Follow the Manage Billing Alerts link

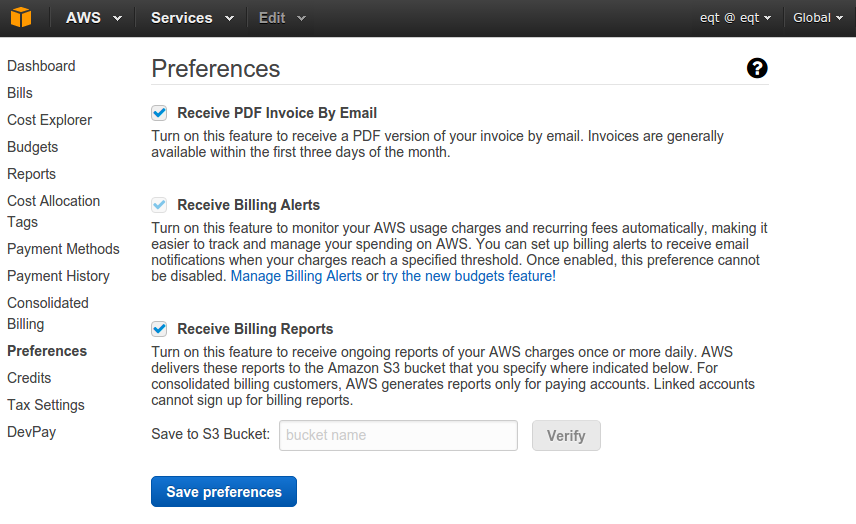pyautogui.click(x=296, y=276)
